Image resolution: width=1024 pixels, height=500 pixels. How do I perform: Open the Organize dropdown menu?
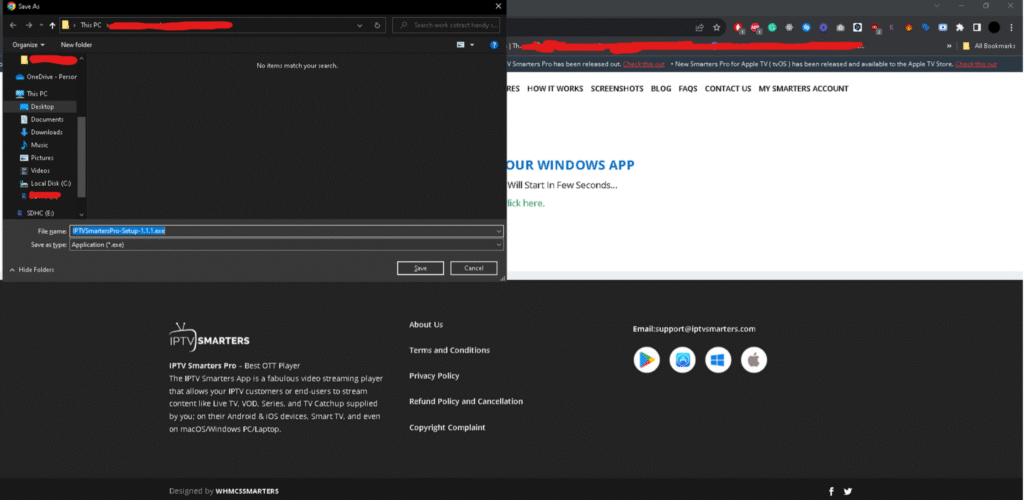[29, 45]
